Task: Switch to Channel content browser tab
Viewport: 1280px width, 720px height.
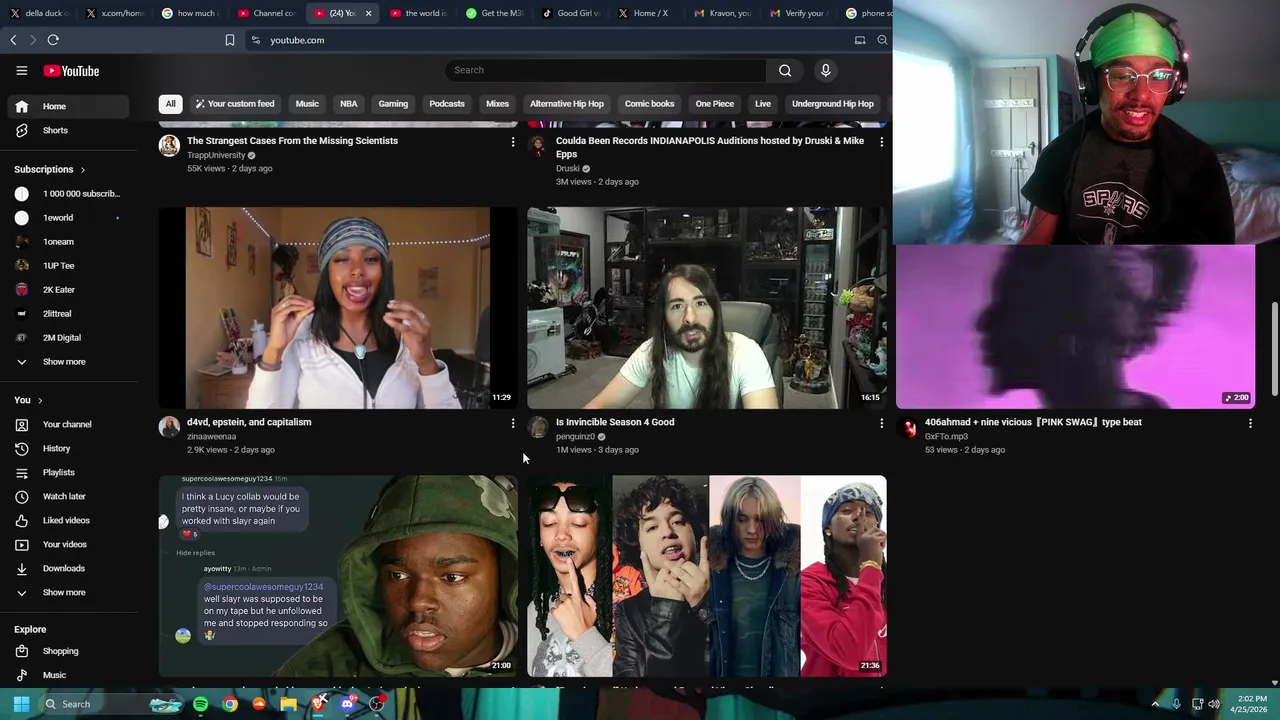Action: point(266,13)
